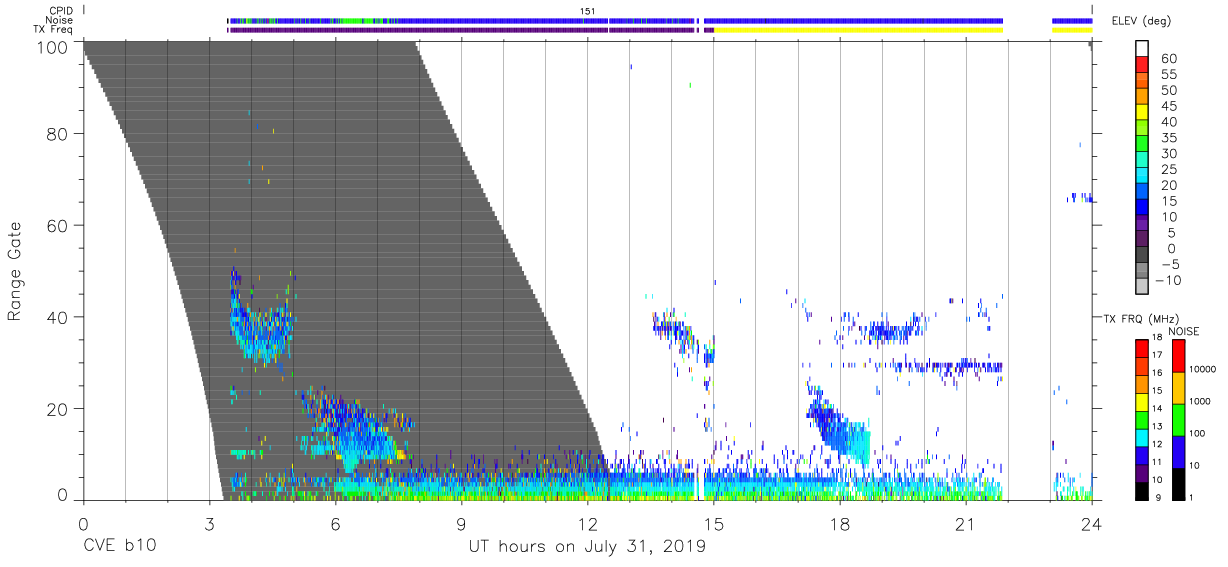Pick the white top swatch in ELEV colorbar
The height and width of the screenshot is (567, 1228).
click(1143, 49)
